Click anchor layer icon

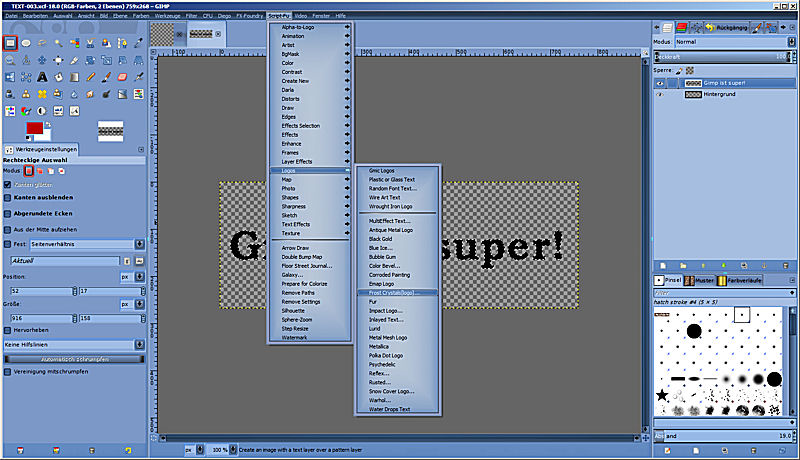tap(764, 266)
